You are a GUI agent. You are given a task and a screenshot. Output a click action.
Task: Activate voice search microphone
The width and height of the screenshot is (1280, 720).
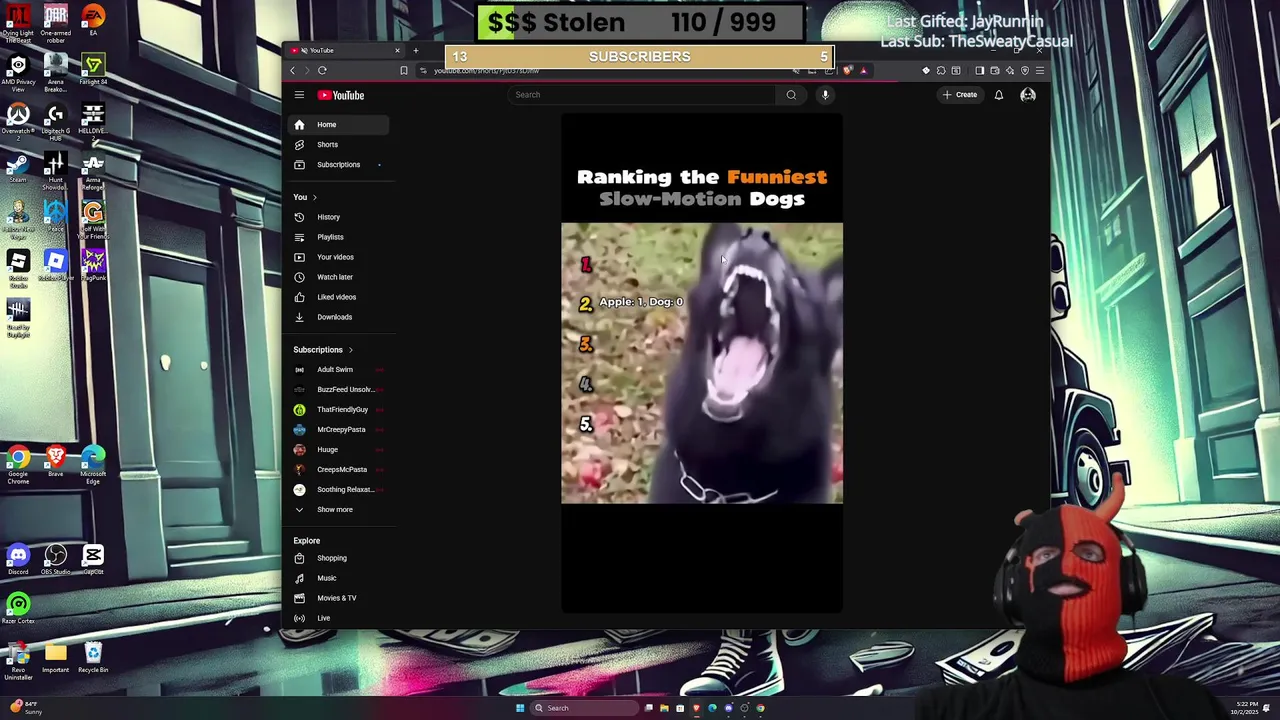(x=825, y=95)
